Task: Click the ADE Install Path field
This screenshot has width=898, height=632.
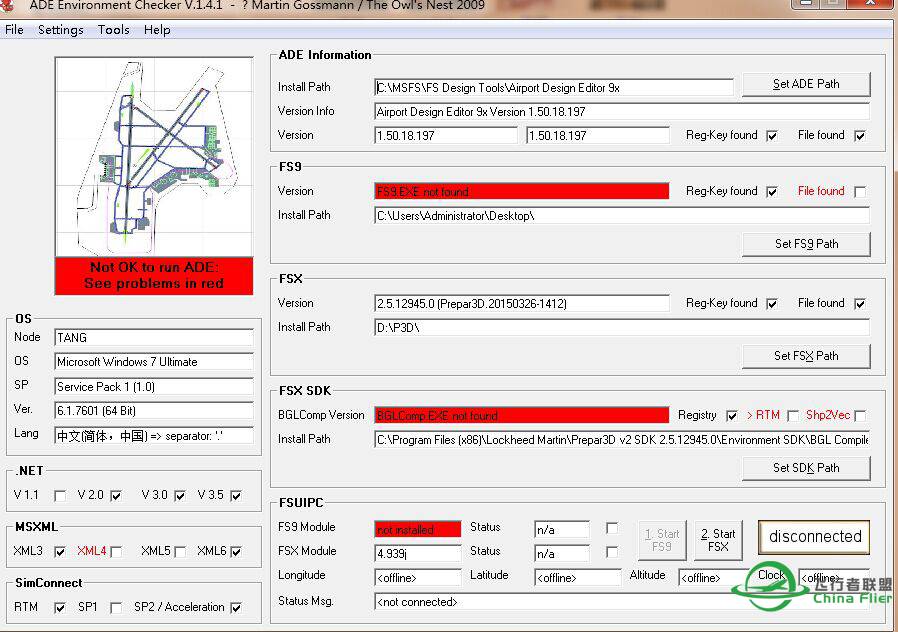Action: pyautogui.click(x=554, y=88)
